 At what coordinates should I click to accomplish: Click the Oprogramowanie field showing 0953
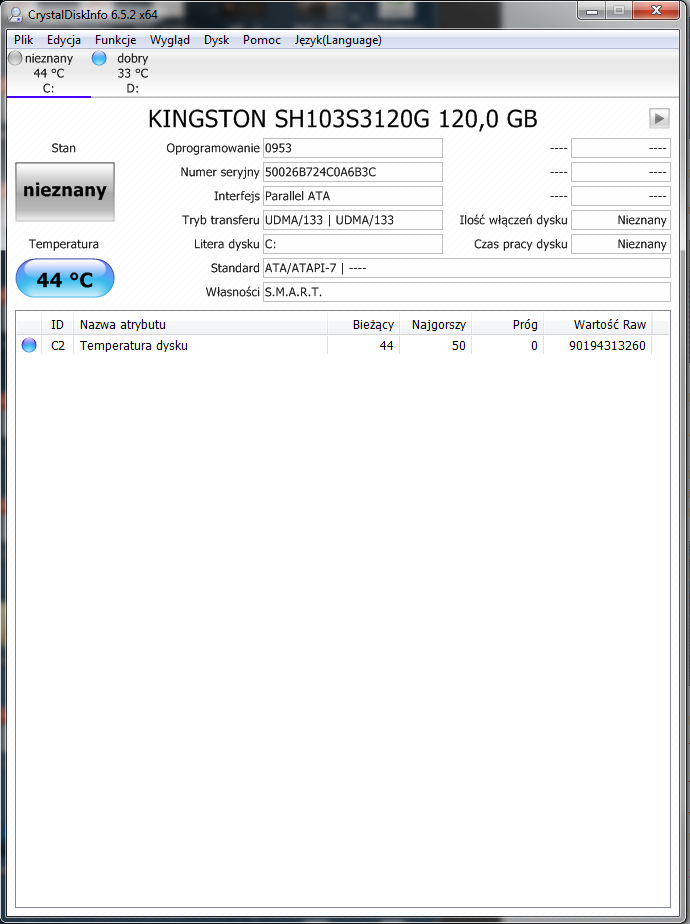(x=352, y=148)
